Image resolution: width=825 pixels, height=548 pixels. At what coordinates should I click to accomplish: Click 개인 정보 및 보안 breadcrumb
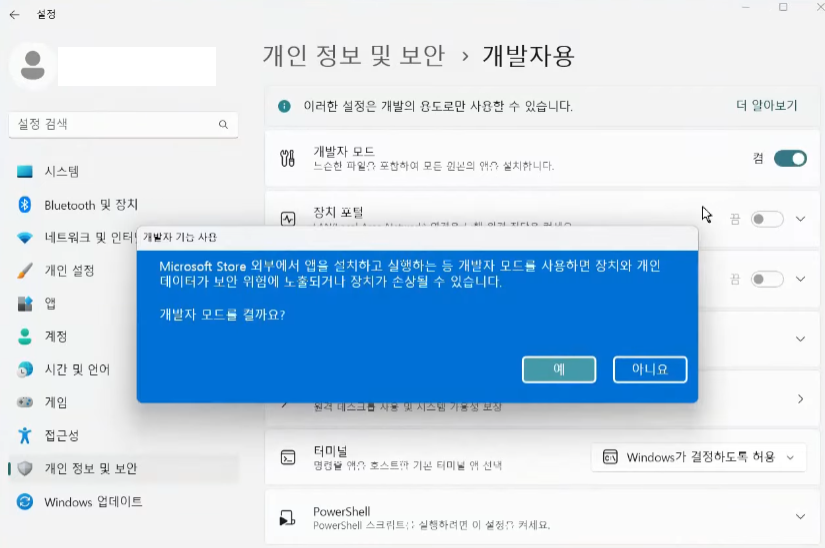[354, 56]
